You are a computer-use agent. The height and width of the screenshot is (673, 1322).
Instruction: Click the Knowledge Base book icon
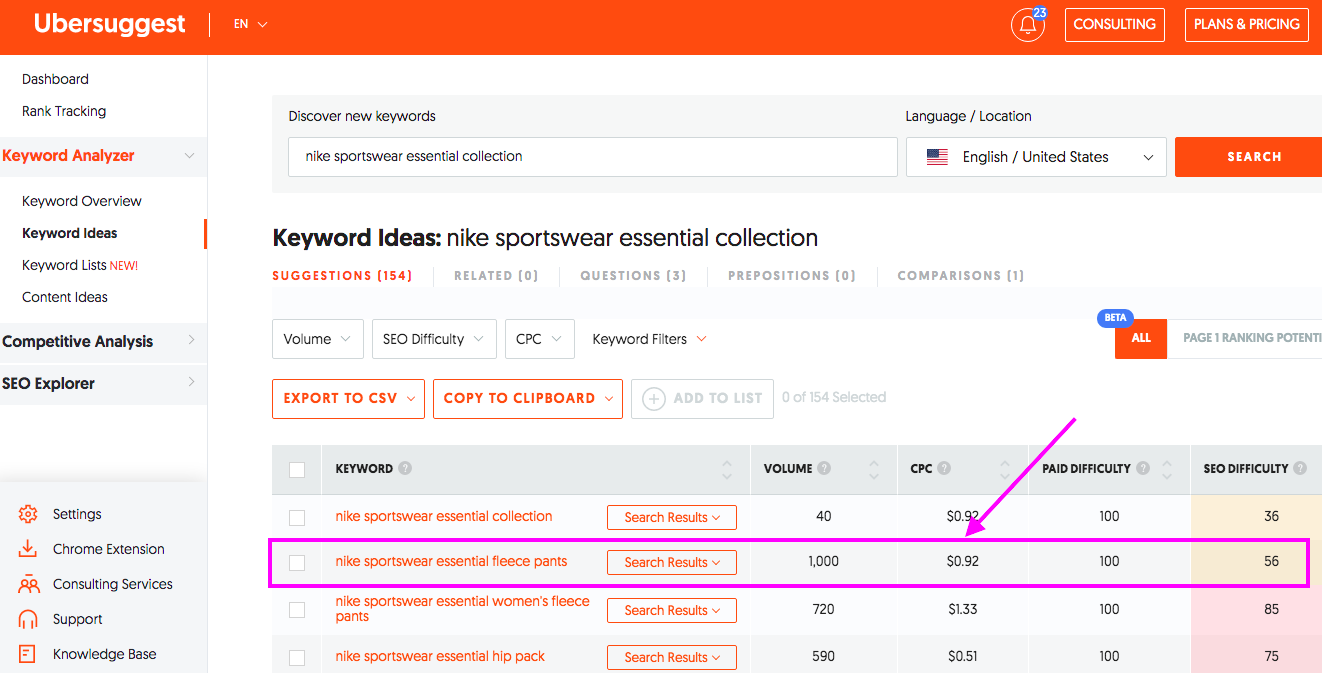pyautogui.click(x=29, y=654)
